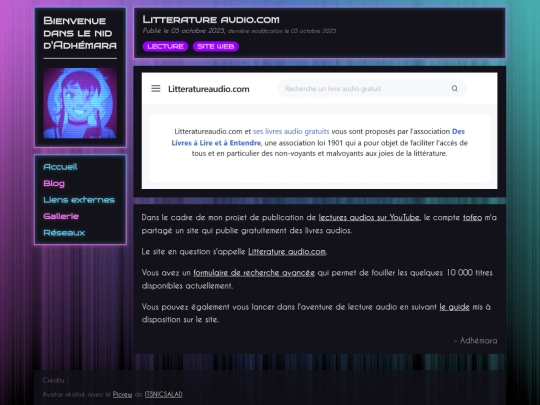This screenshot has width=540, height=405.
Task: Click the 'Bienvenue dans le nid d'Adhémara' heading
Action: [80, 33]
